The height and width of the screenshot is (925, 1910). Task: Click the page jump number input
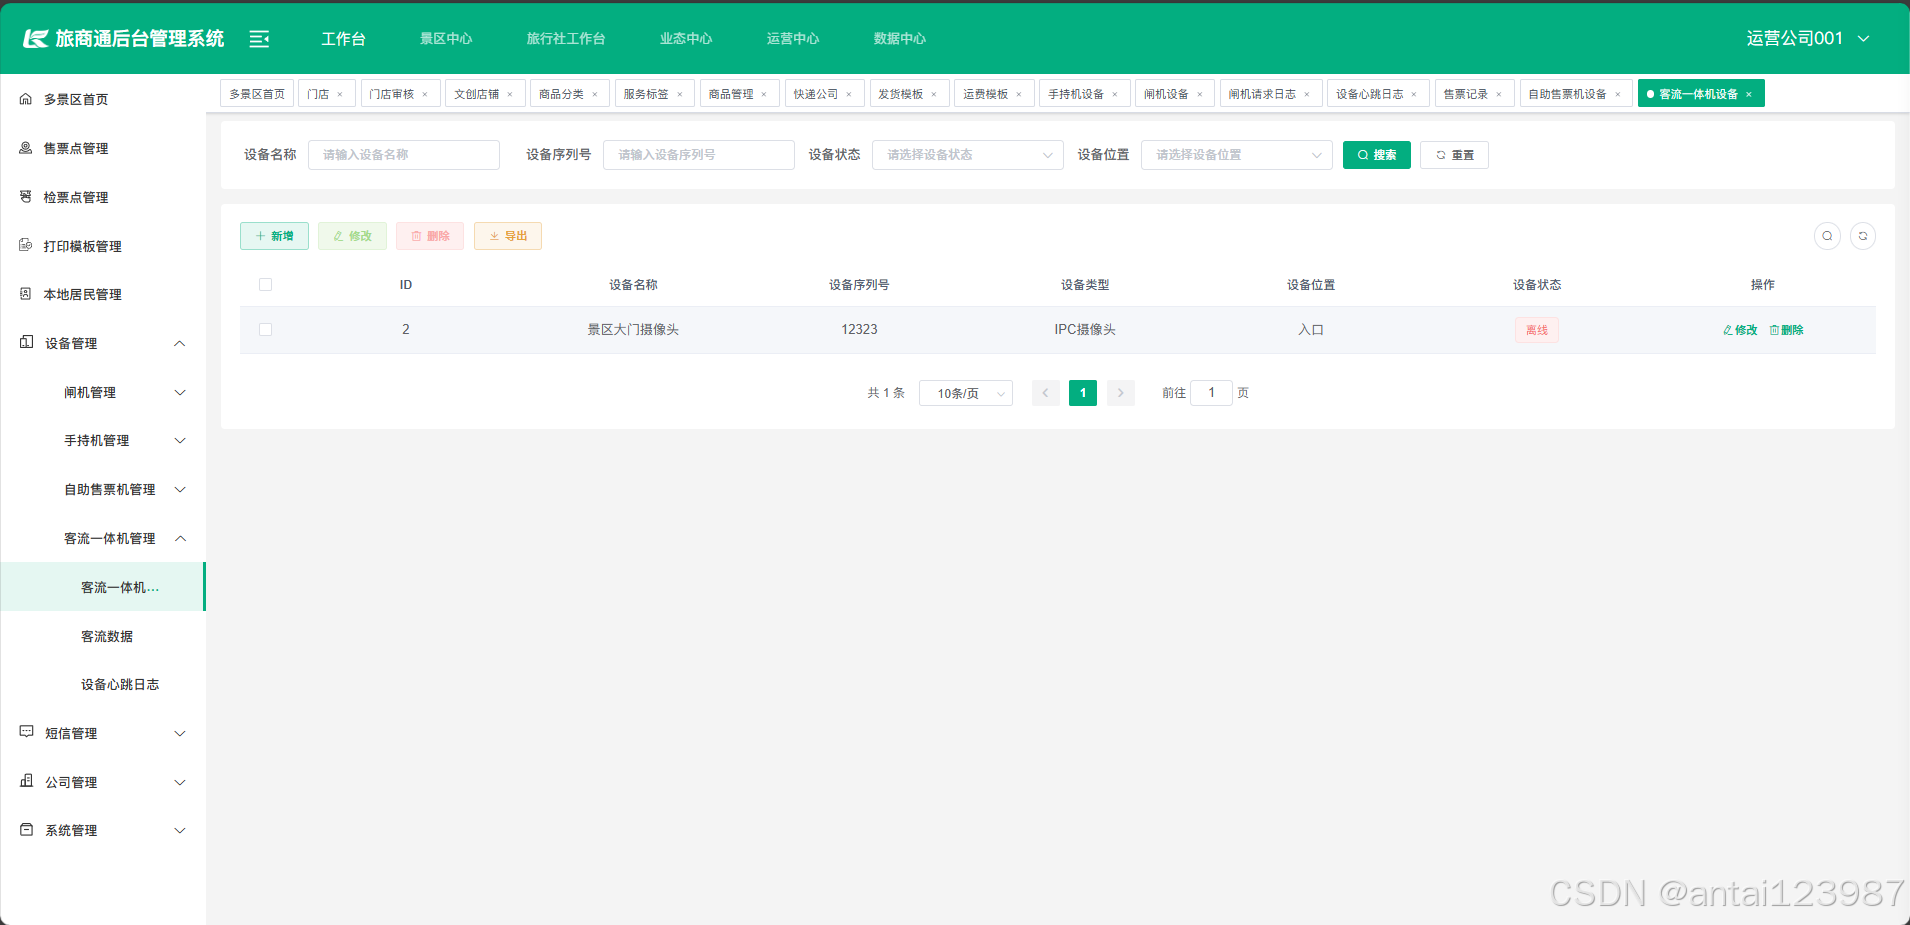click(1211, 393)
